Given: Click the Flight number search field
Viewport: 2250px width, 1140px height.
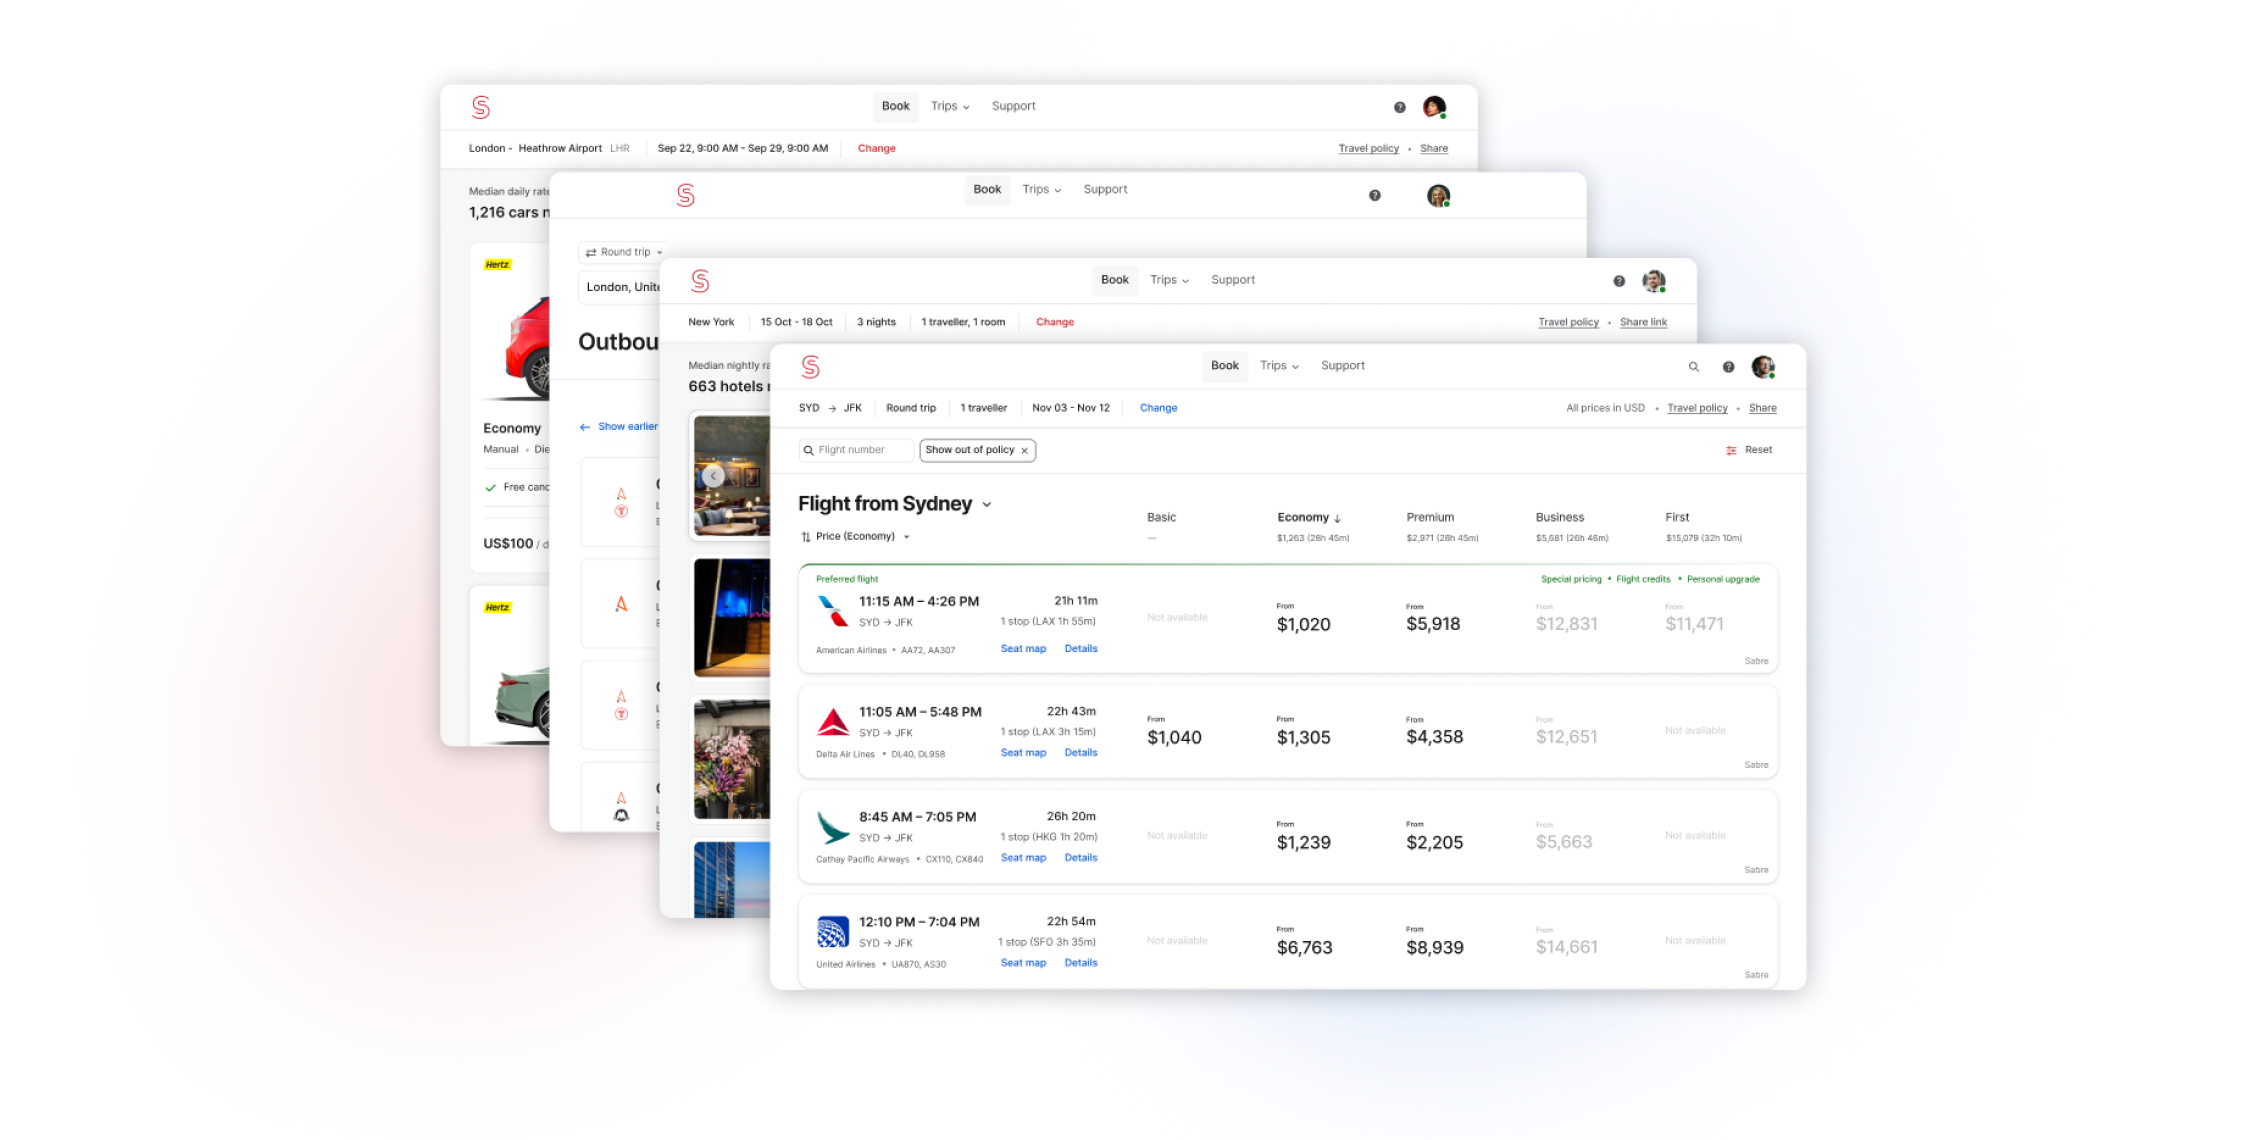Looking at the screenshot, I should [x=856, y=450].
